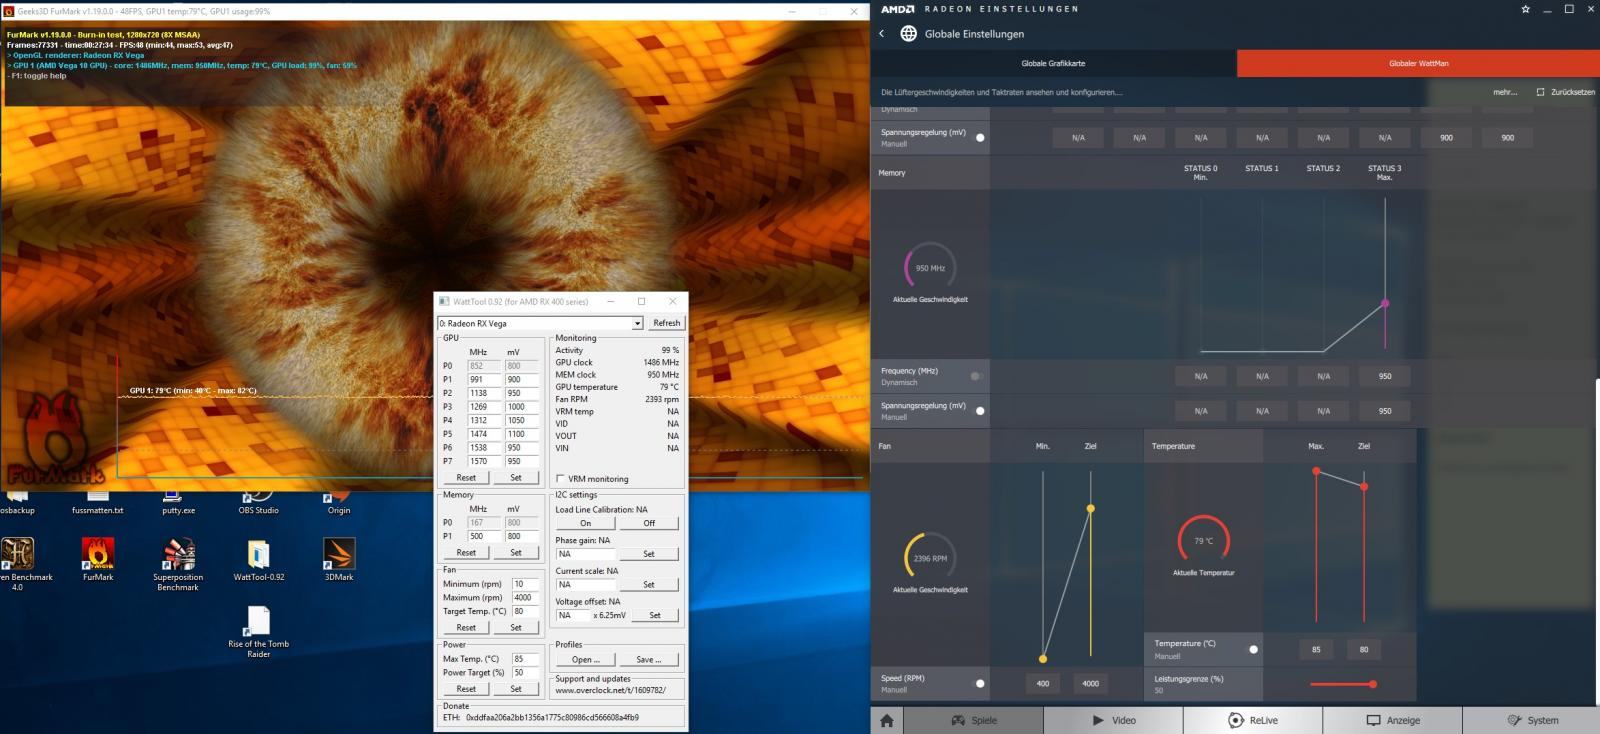Click Temperature Ziel slider handle
Screen dimensions: 1600x734
1364,487
